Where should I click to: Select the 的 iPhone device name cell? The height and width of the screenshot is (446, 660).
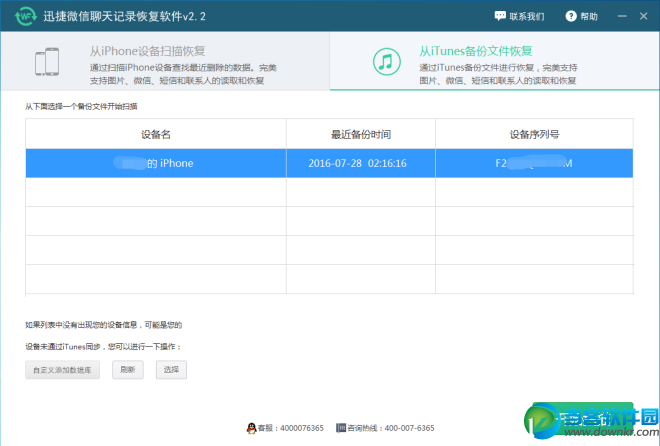[x=156, y=163]
